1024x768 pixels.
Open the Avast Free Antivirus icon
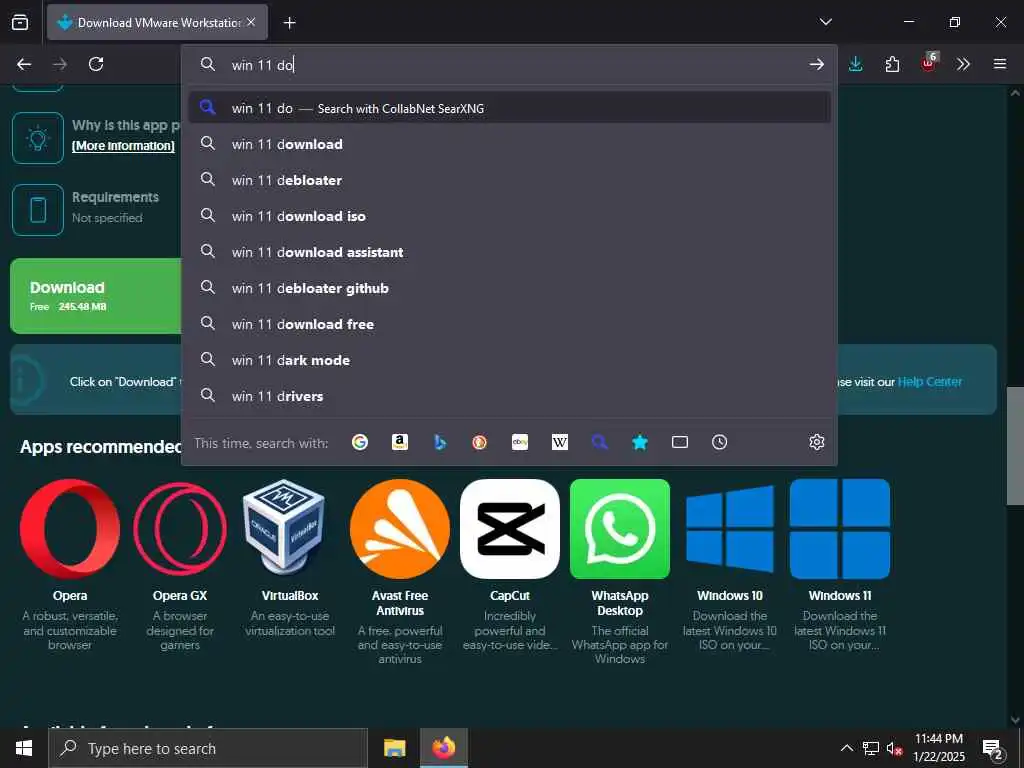(400, 529)
